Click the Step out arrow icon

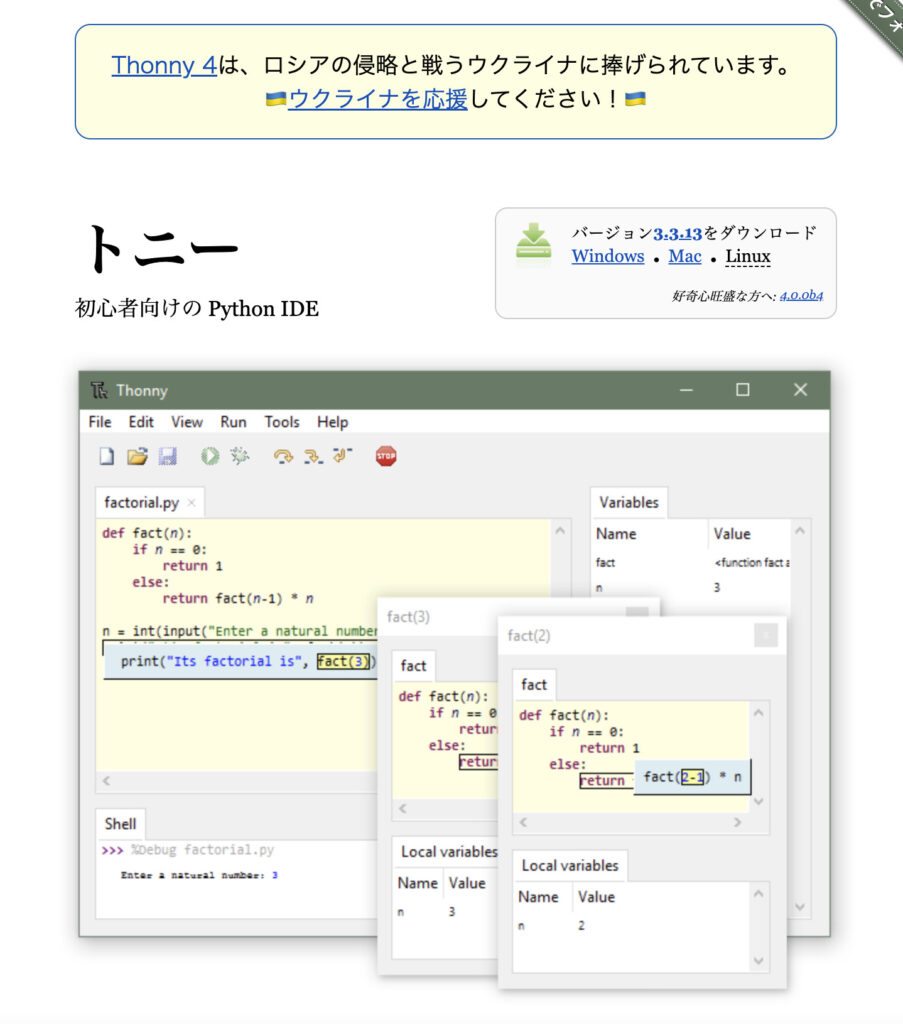click(x=342, y=455)
